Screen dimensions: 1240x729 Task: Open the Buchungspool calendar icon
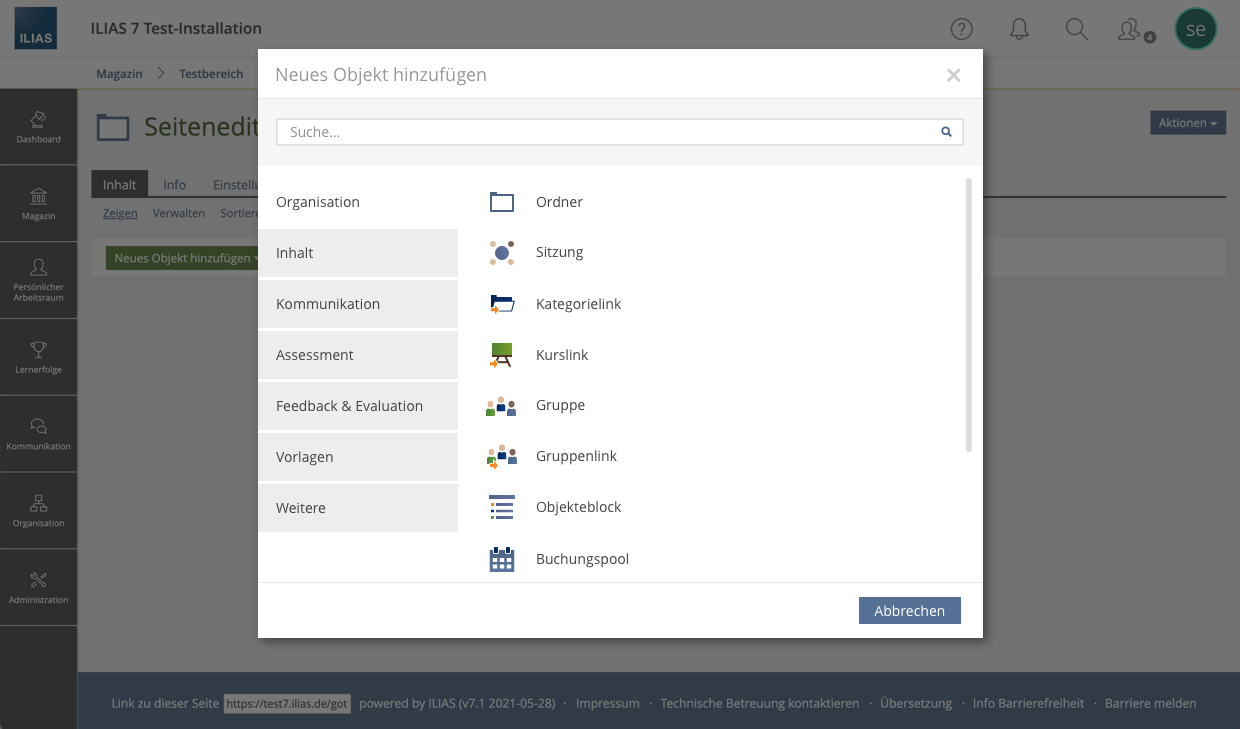pos(501,559)
